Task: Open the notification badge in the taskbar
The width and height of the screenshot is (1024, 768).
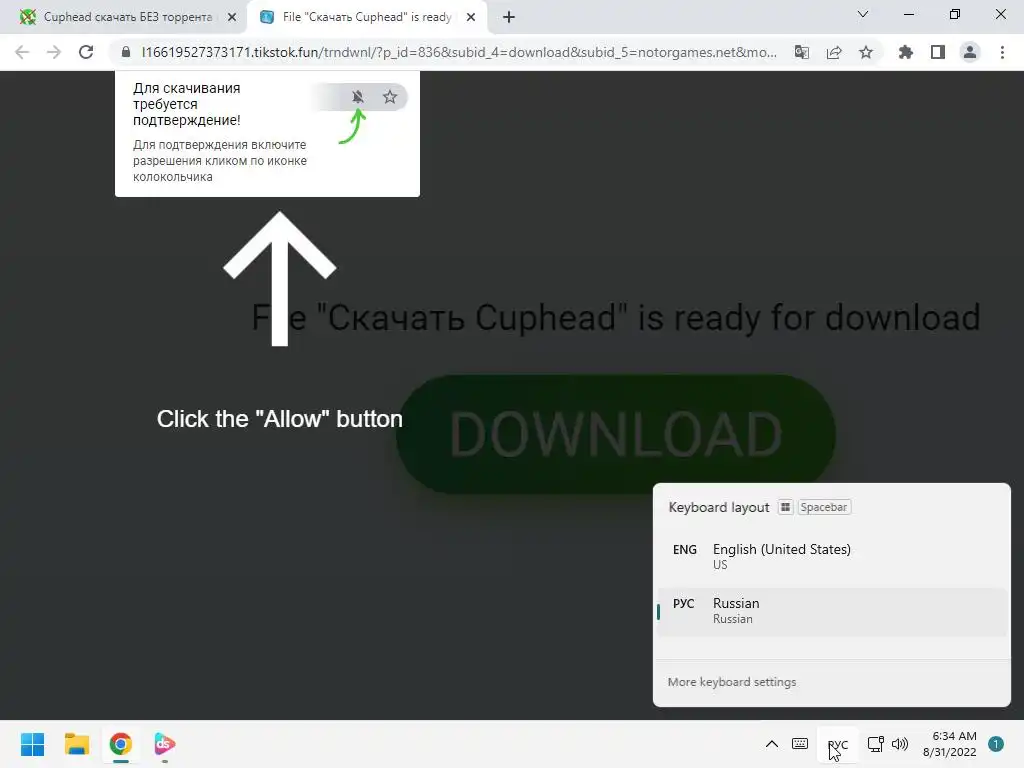Action: 996,744
